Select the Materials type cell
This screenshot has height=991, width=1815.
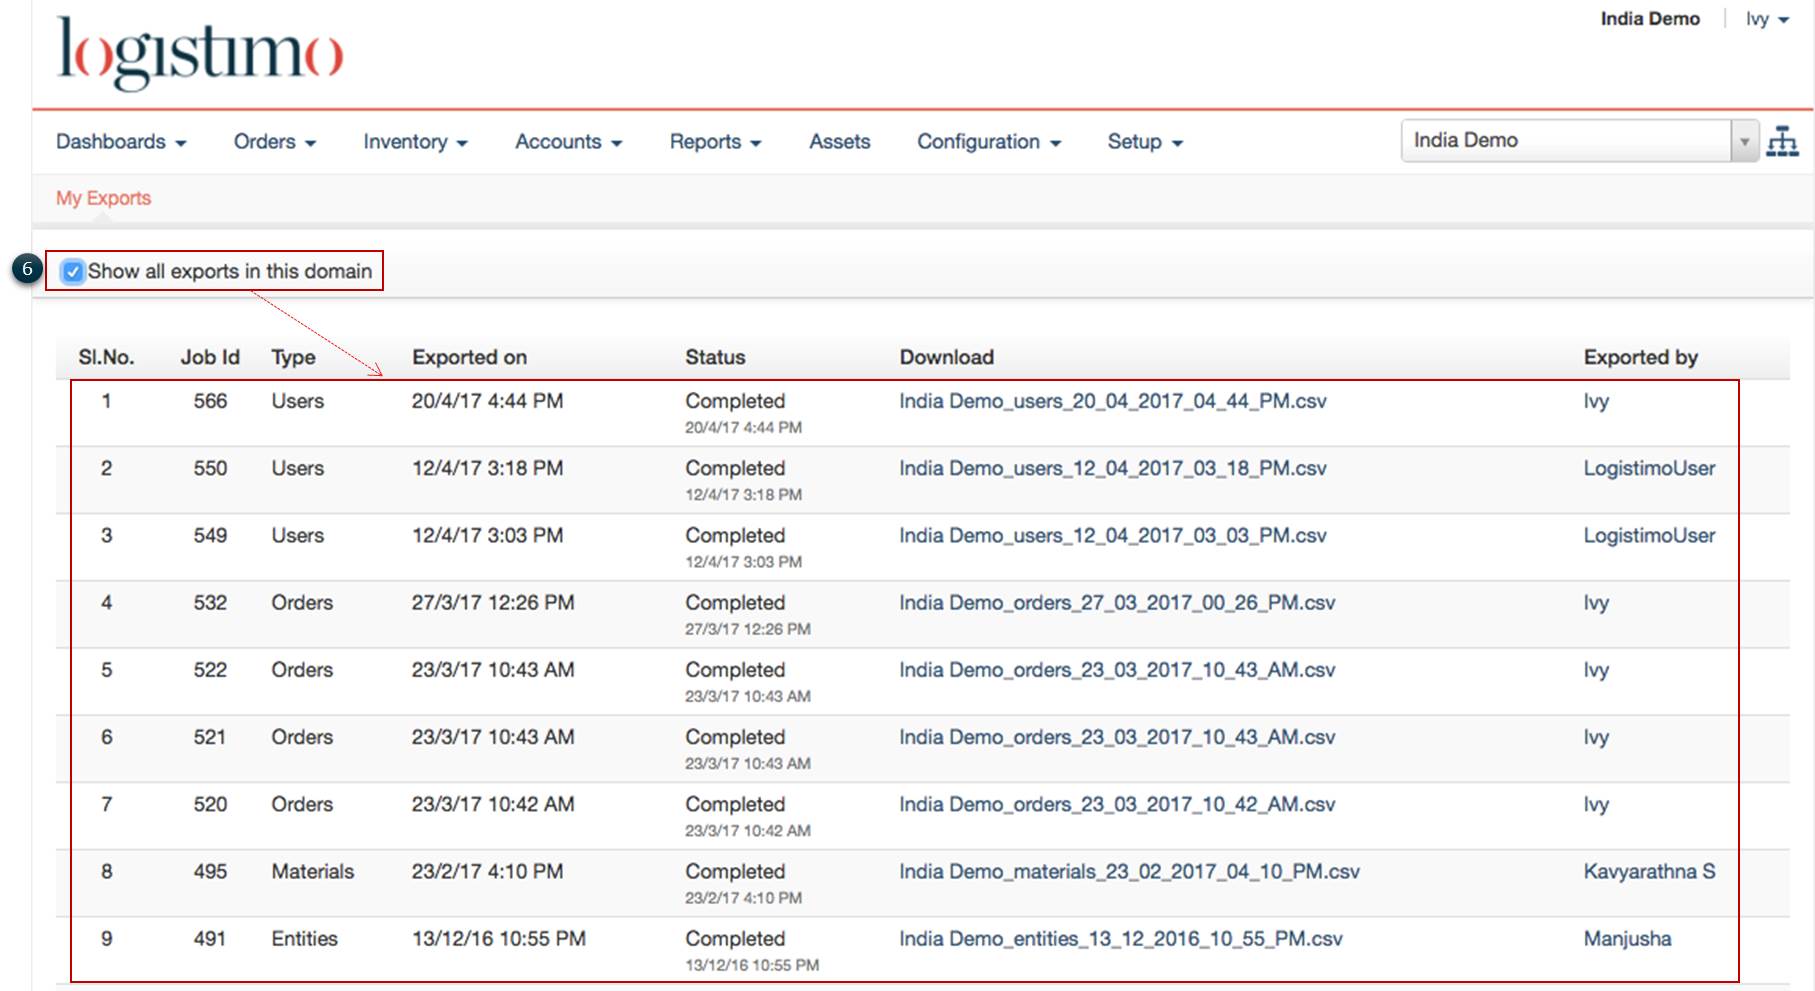pyautogui.click(x=313, y=871)
